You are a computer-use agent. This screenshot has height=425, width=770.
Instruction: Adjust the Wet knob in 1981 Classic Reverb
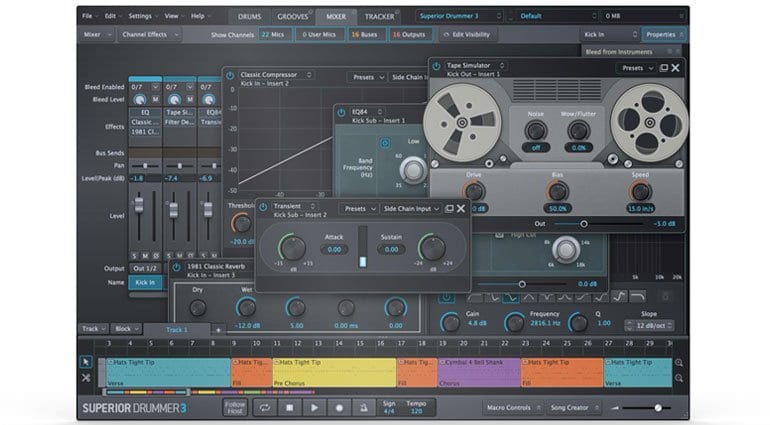coord(247,308)
